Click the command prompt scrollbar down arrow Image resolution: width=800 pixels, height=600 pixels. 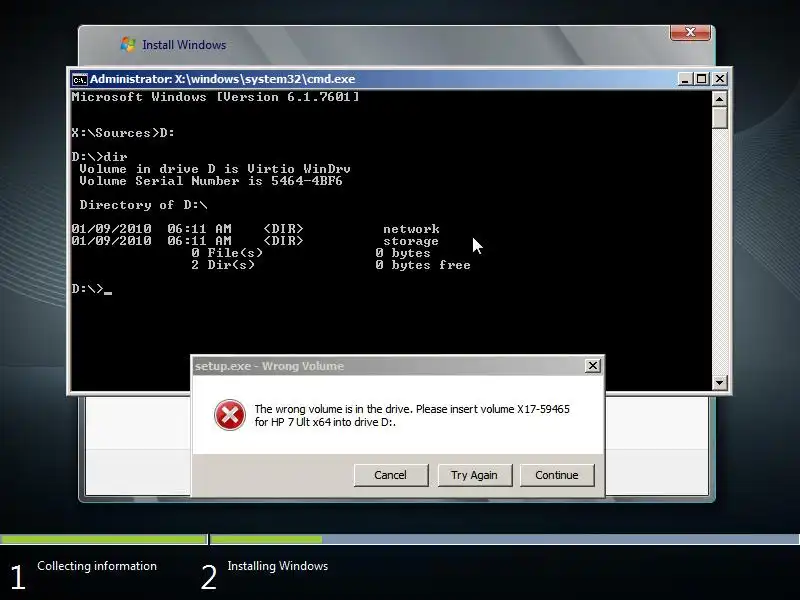[719, 382]
